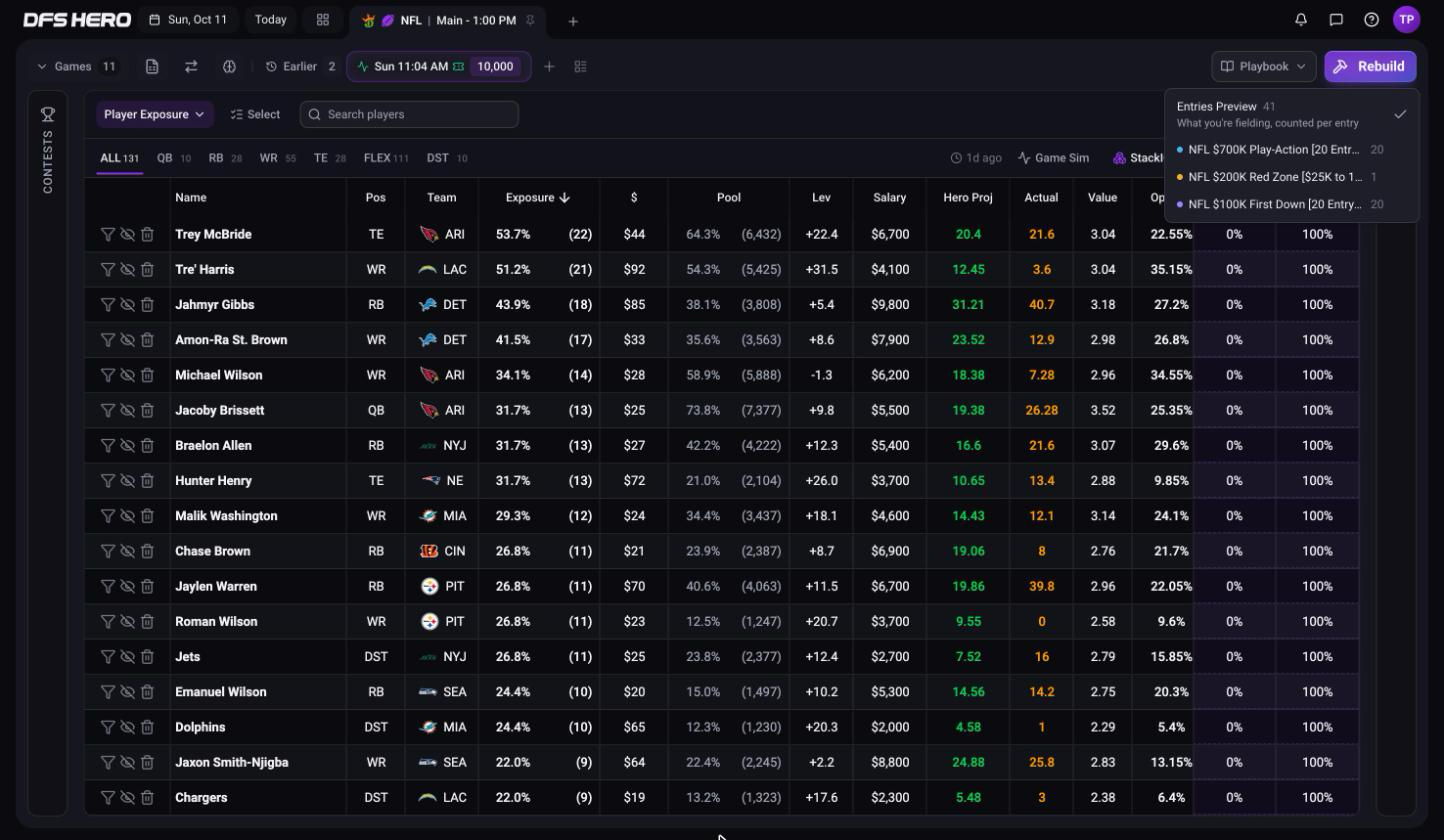The width and height of the screenshot is (1444, 840).
Task: Add a new build with plus beside 10,000
Action: pos(549,67)
